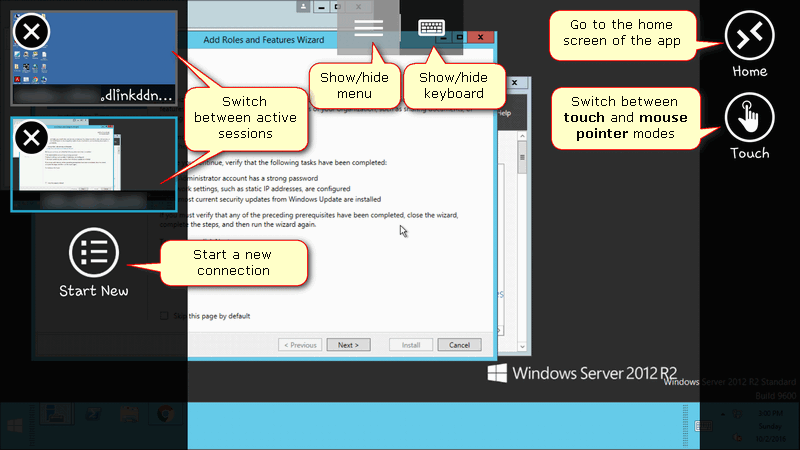This screenshot has width=800, height=450.
Task: Open the show/hide menu hamburger icon
Action: click(368, 28)
